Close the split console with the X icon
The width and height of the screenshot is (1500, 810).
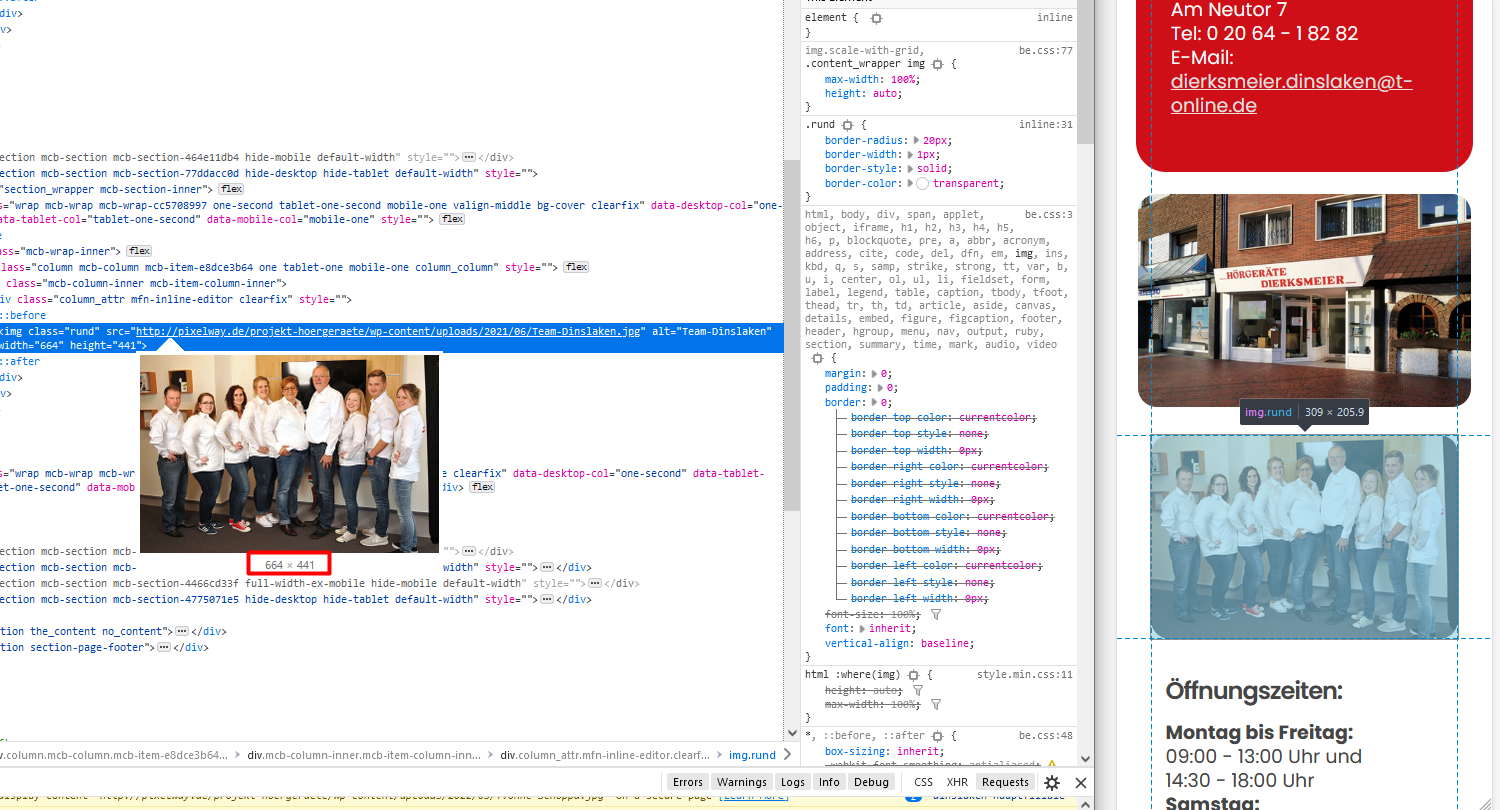(x=1081, y=782)
